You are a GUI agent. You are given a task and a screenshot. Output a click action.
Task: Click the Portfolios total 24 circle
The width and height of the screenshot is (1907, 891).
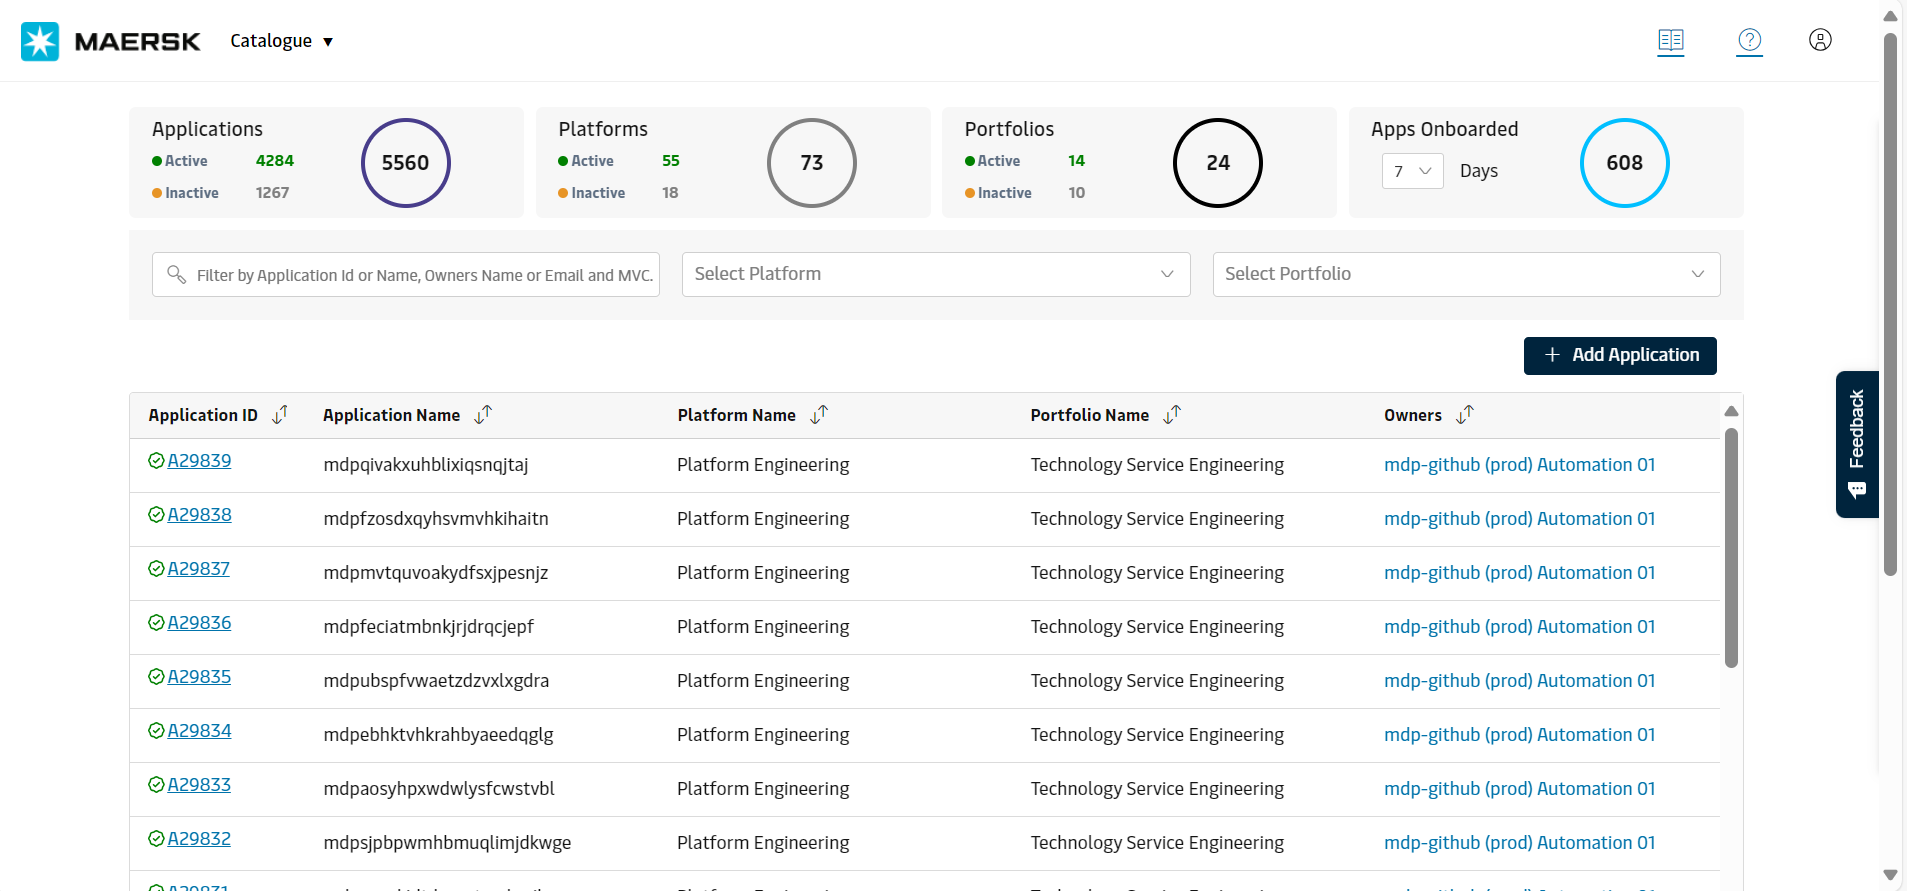click(x=1218, y=163)
